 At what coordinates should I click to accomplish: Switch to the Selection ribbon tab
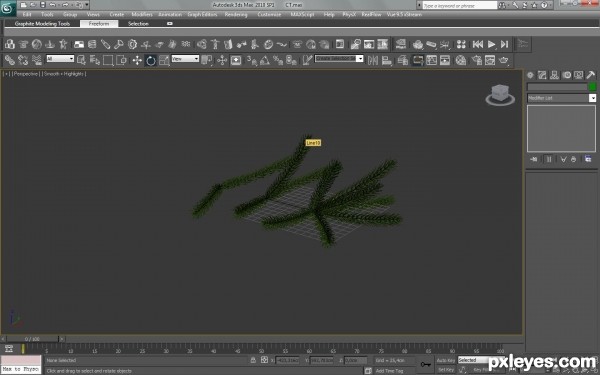tap(138, 24)
